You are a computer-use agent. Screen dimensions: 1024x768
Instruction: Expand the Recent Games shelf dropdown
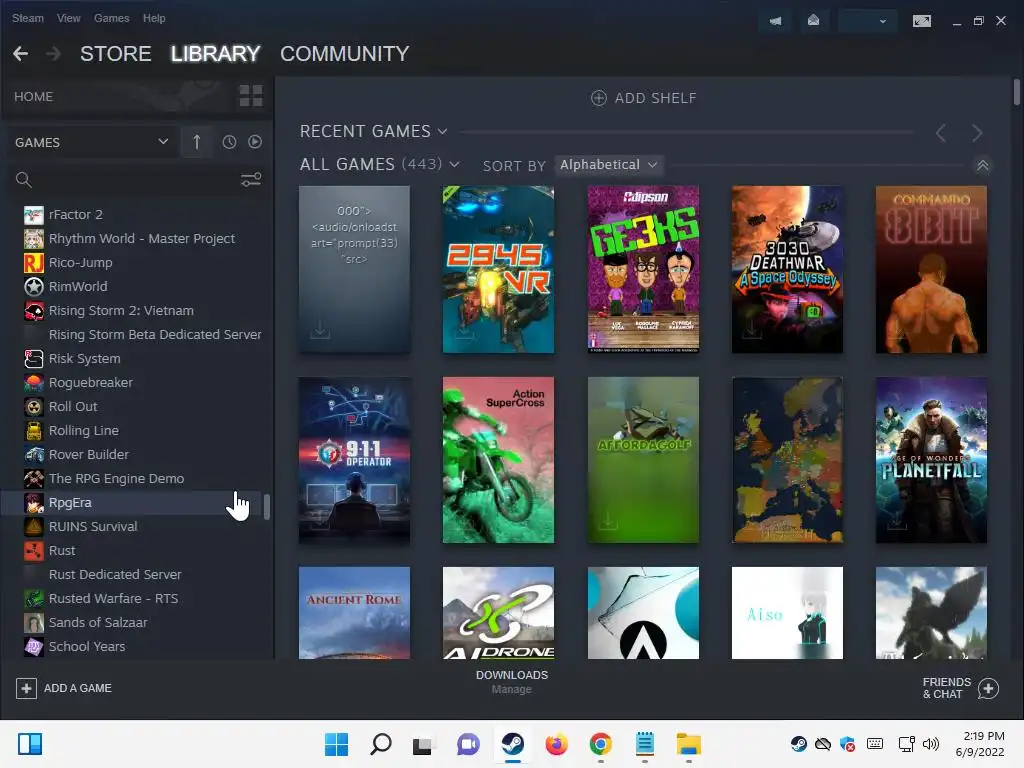tap(442, 131)
